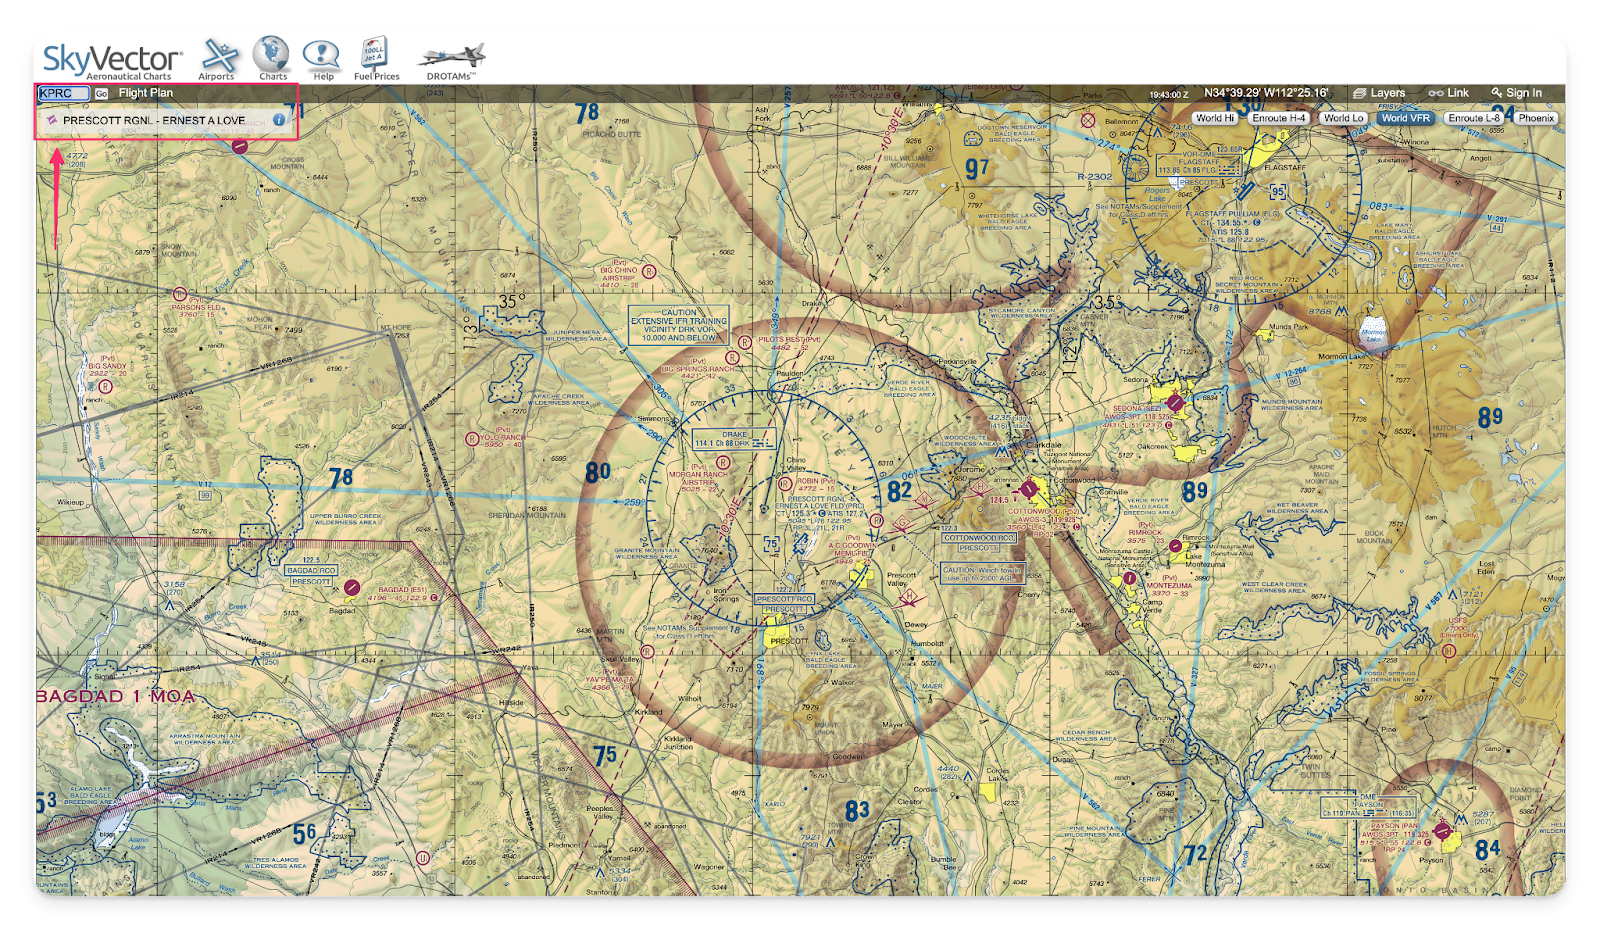
Task: Switch to the Phoenix chart
Action: [1536, 118]
